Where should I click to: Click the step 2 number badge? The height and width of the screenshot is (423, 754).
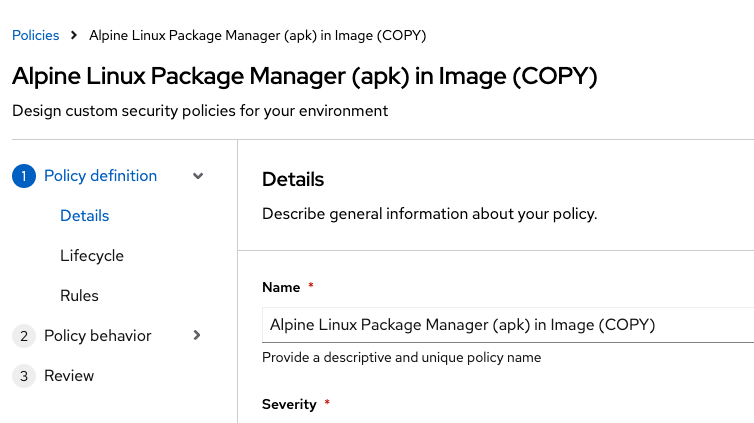24,336
